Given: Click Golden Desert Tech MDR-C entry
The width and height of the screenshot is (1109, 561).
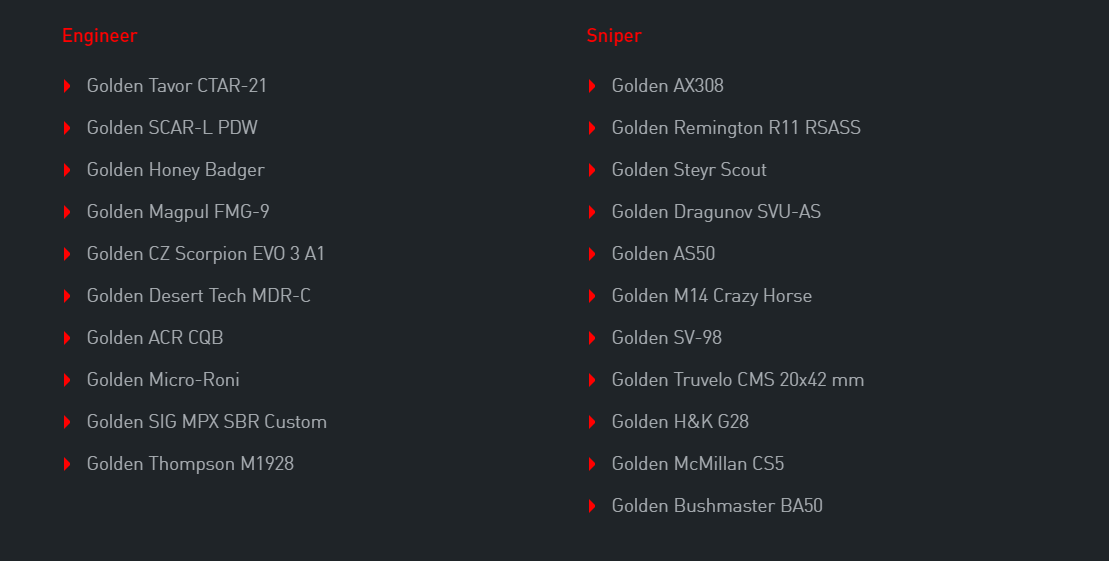Looking at the screenshot, I should pos(199,296).
